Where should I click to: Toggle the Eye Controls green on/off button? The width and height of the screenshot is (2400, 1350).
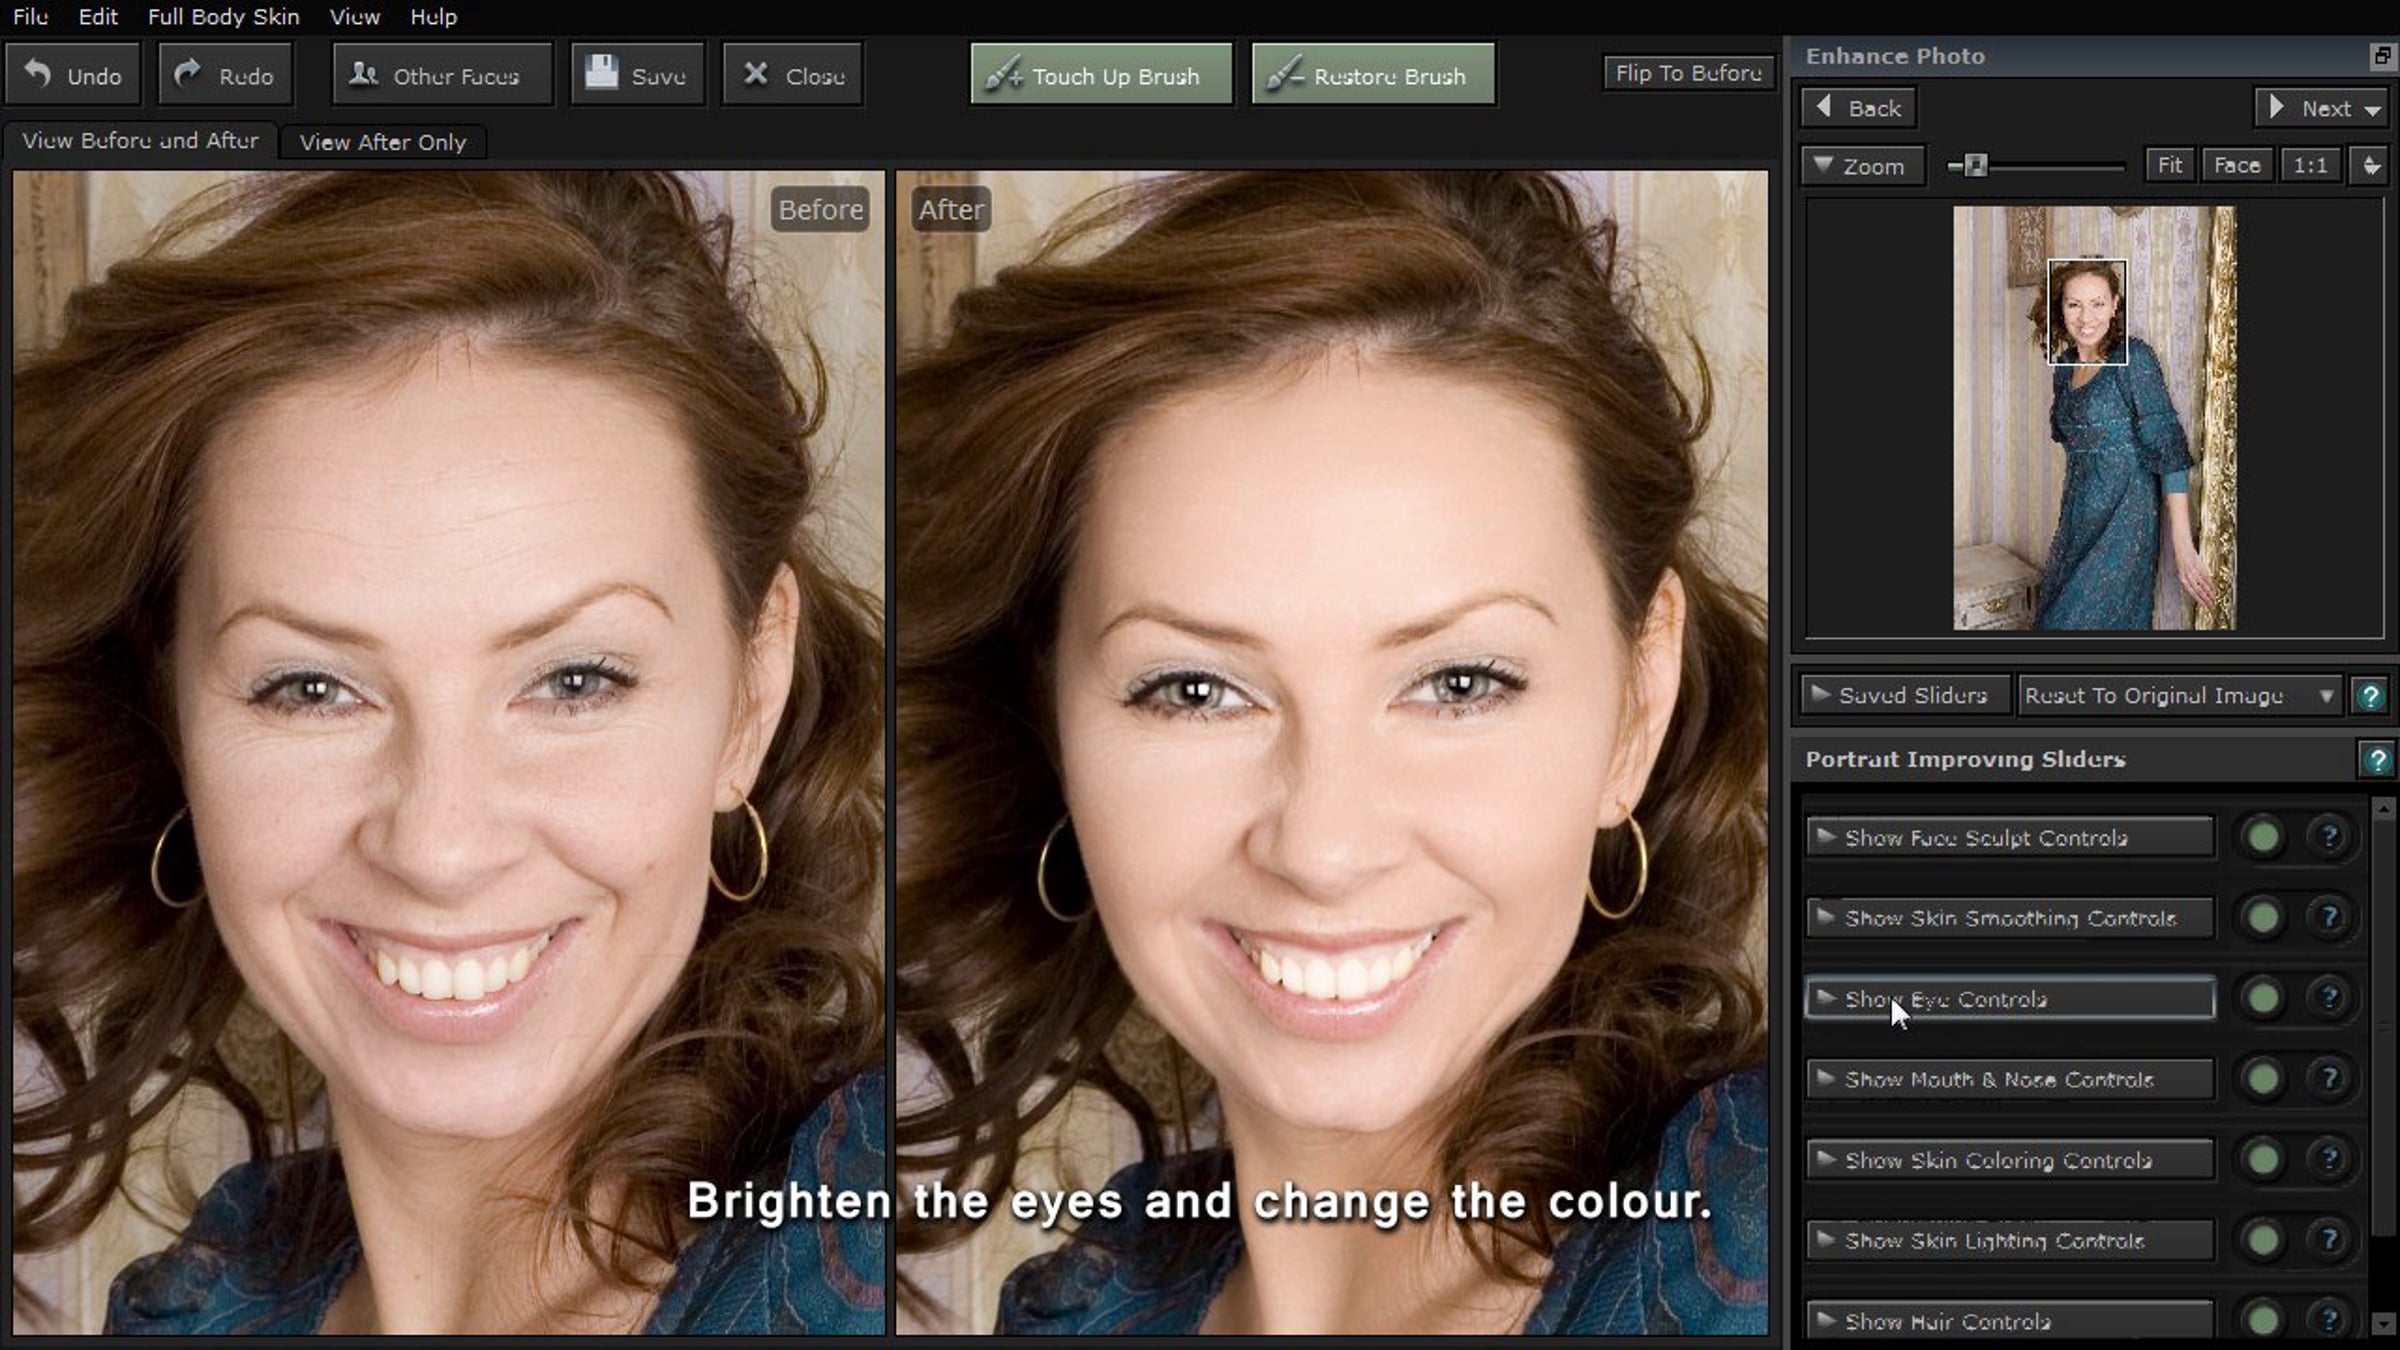click(x=2263, y=998)
